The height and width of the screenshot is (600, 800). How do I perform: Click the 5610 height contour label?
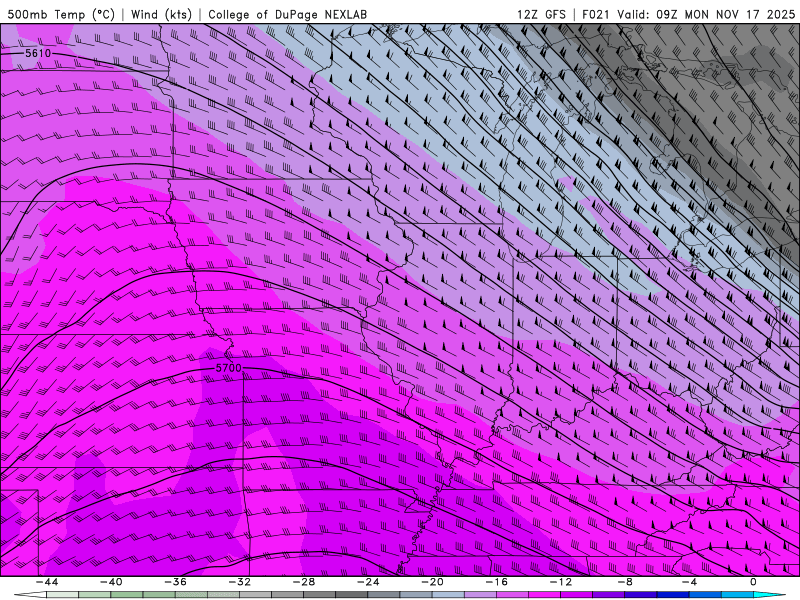pyautogui.click(x=38, y=53)
